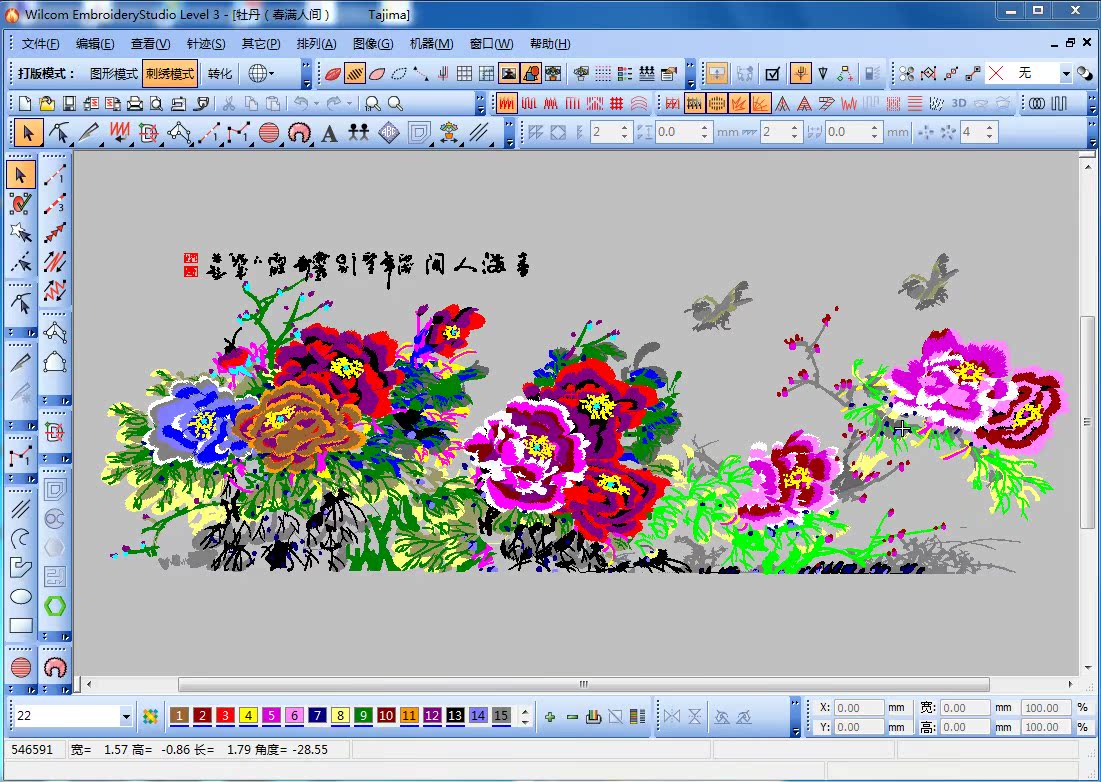Open the 编辑(E) menu
This screenshot has width=1101, height=782.
coord(95,44)
